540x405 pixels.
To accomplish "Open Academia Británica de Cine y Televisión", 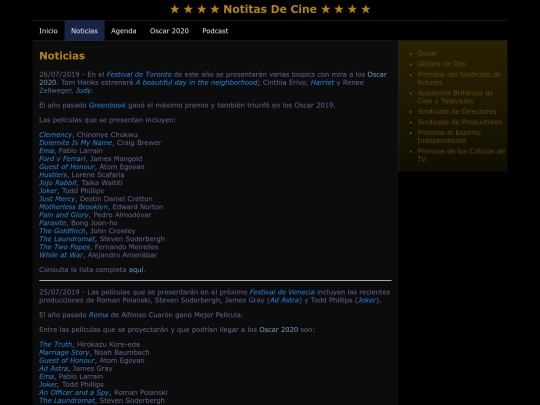I will [455, 97].
